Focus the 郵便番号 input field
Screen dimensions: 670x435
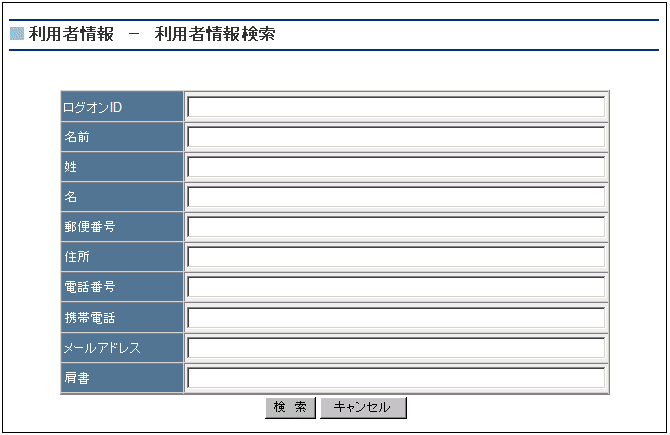tap(396, 227)
